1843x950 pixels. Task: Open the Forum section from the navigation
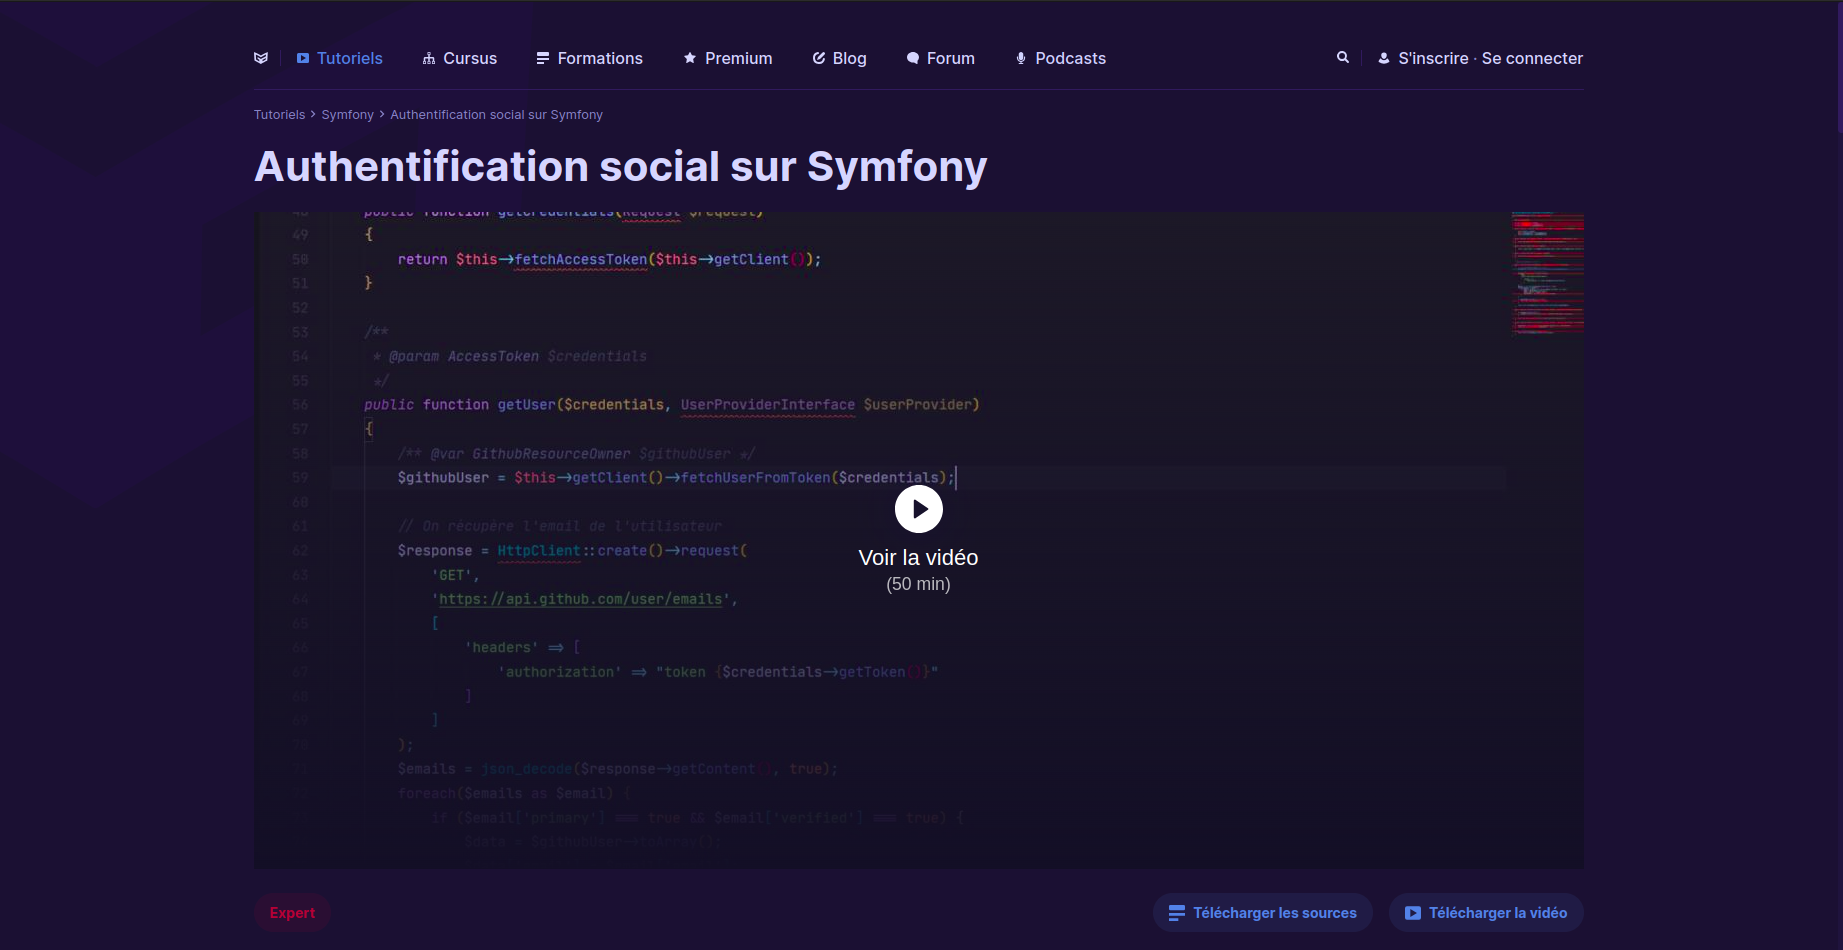click(x=949, y=58)
